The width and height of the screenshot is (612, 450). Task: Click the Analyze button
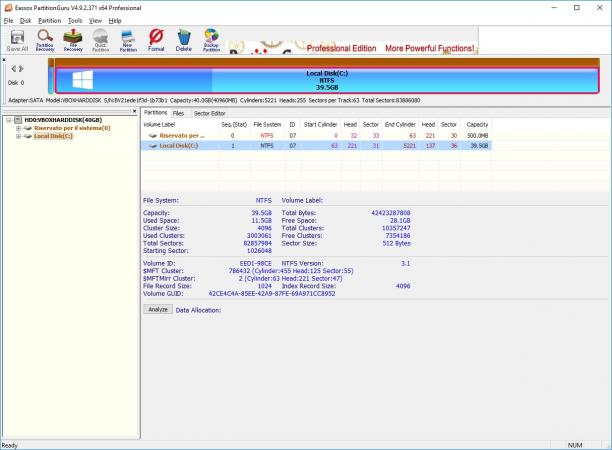click(158, 309)
